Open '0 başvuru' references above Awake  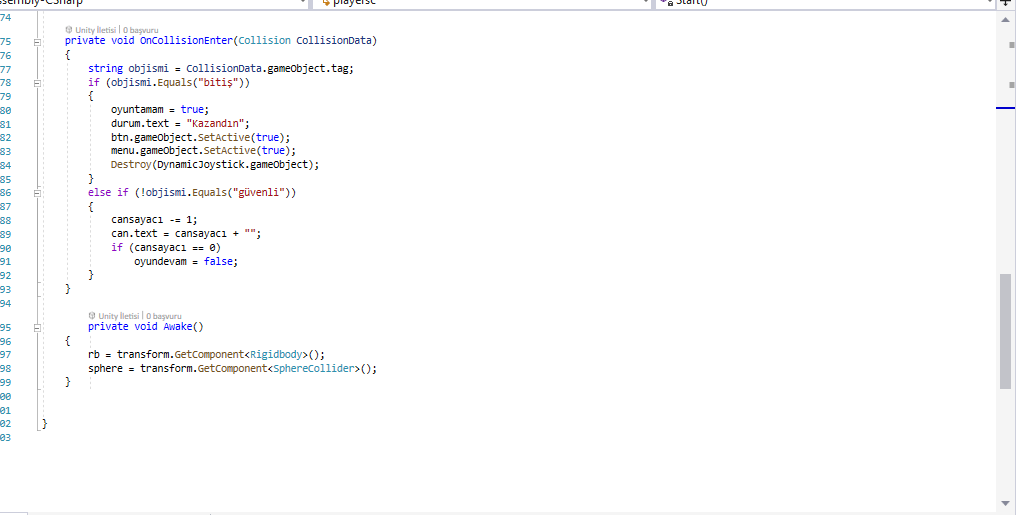click(x=164, y=316)
